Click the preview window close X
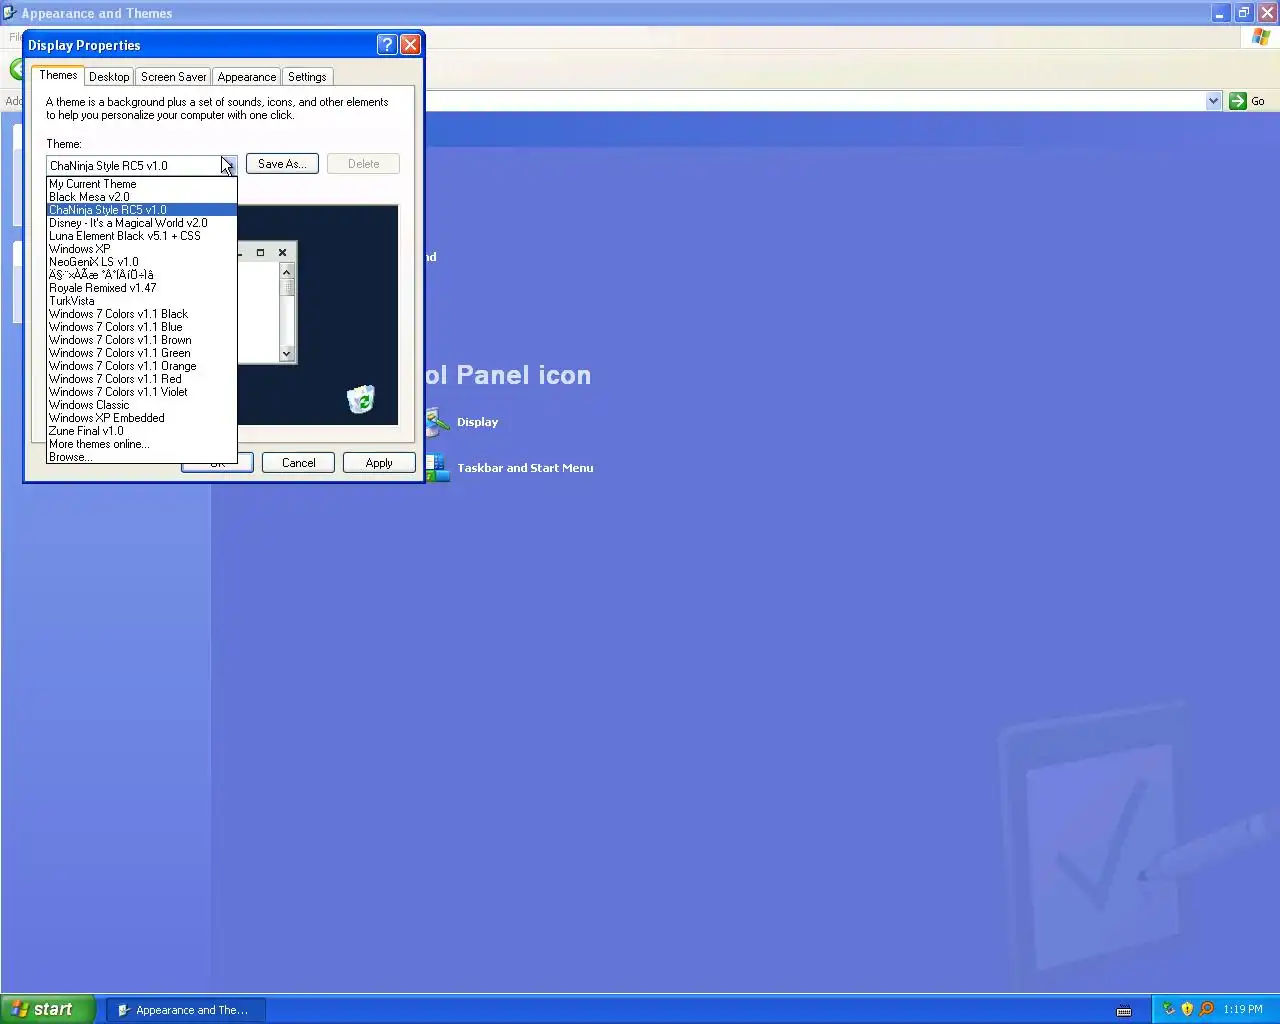Image resolution: width=1280 pixels, height=1024 pixels. point(282,253)
